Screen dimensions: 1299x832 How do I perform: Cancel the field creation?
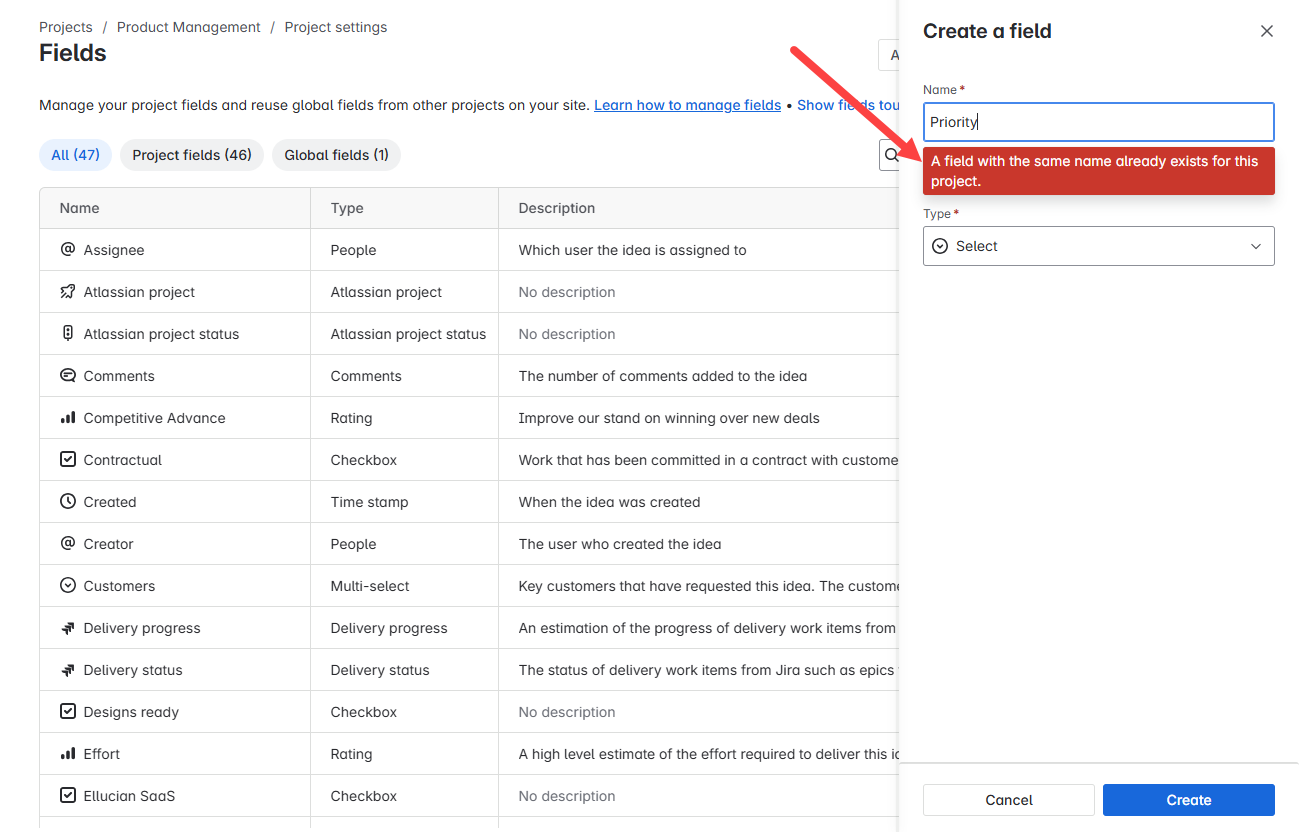coord(1009,800)
